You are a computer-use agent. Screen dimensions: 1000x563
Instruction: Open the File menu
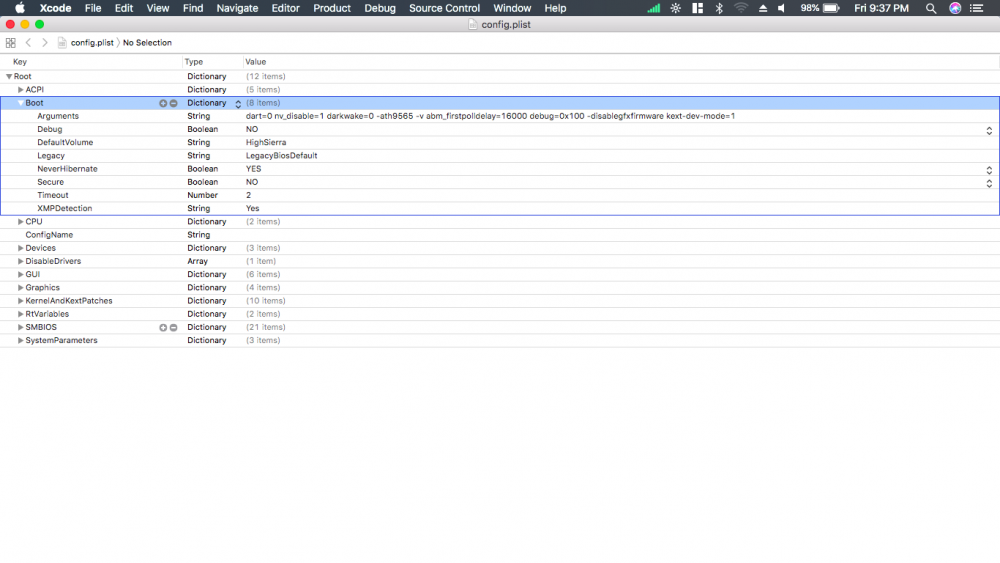tap(93, 8)
